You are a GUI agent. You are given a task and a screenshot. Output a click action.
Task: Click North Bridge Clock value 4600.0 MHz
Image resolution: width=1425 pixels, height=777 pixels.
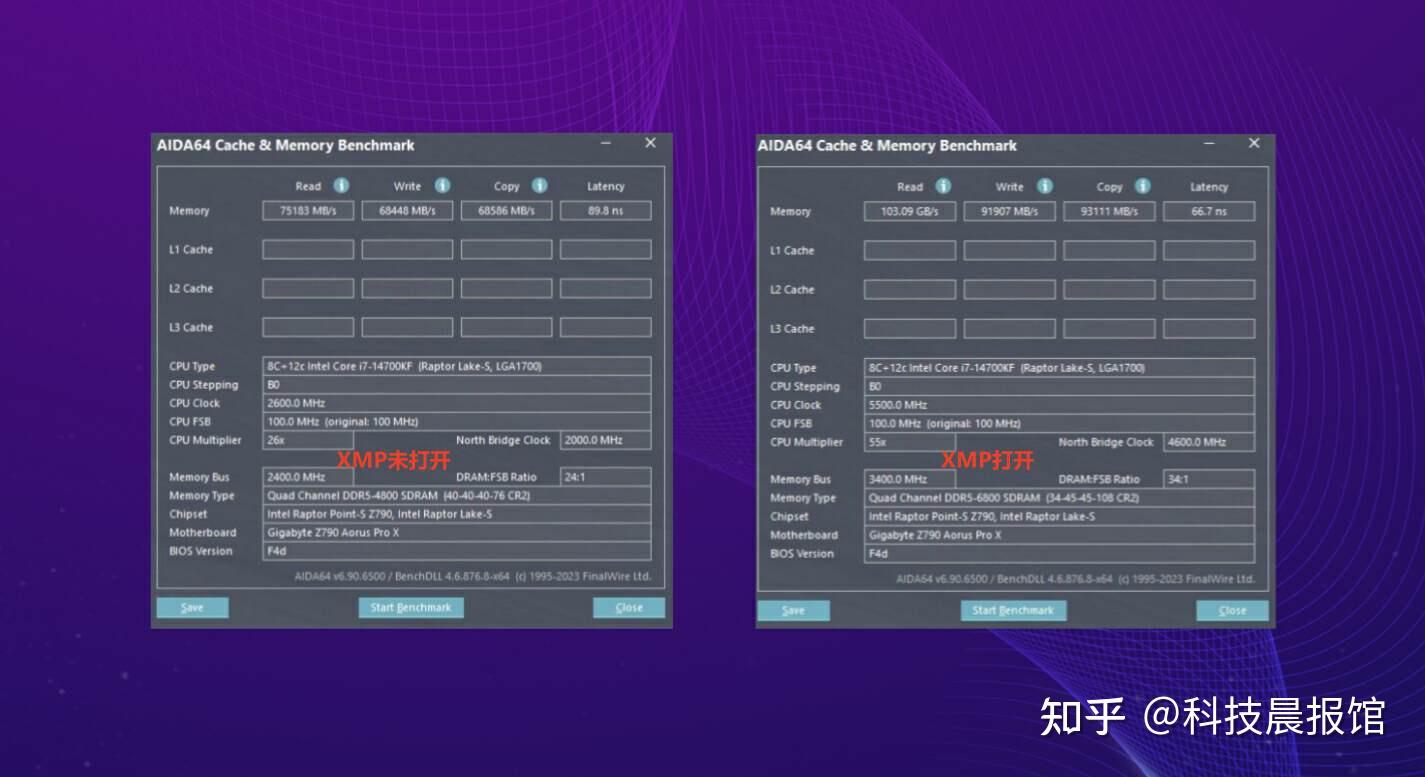point(1209,442)
